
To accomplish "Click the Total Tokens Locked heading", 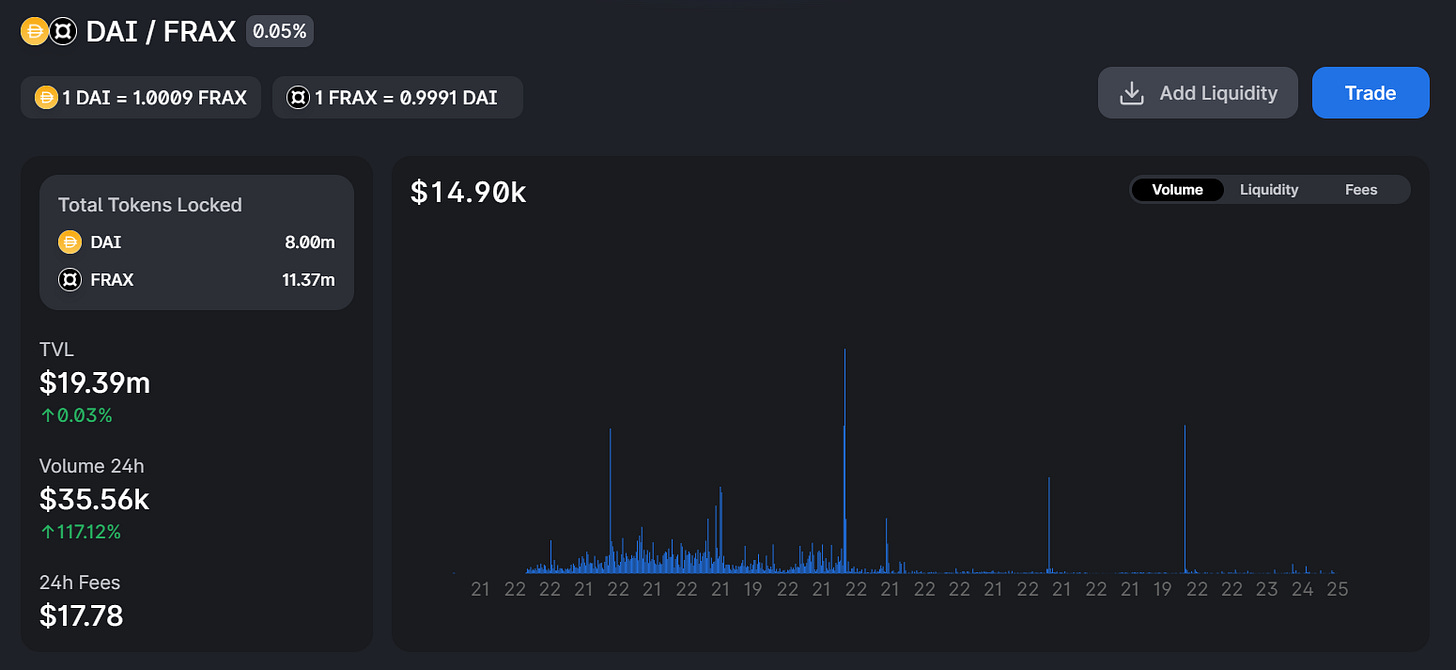I will [150, 205].
